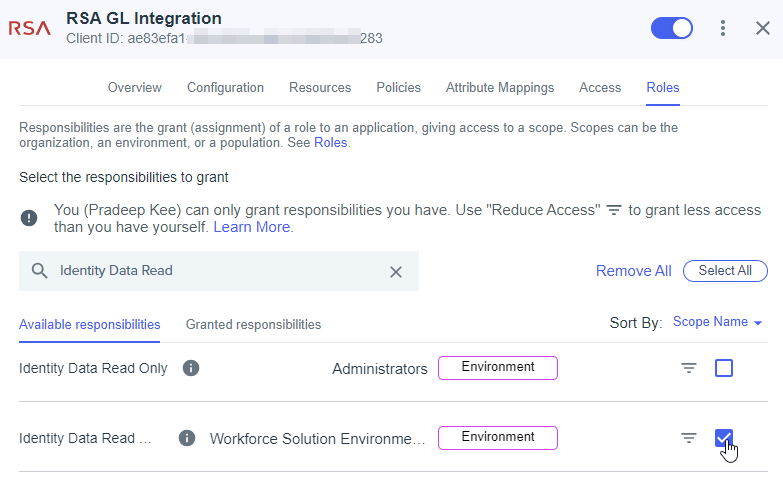Disable the application enable toggle

(672, 28)
